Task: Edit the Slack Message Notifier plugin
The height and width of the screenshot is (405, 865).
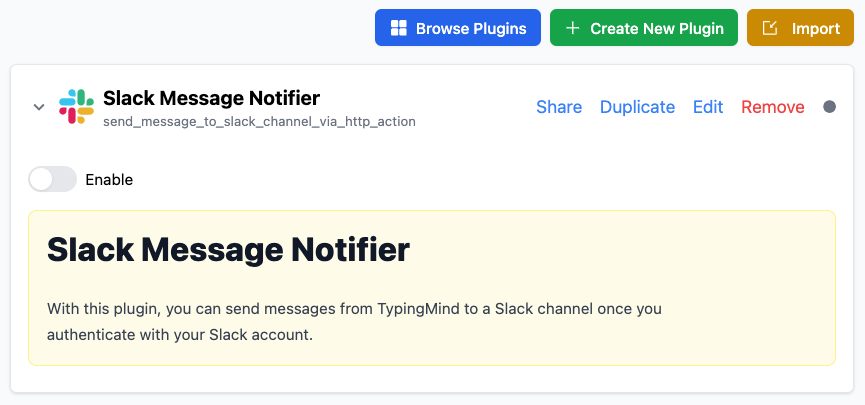Action: click(708, 106)
